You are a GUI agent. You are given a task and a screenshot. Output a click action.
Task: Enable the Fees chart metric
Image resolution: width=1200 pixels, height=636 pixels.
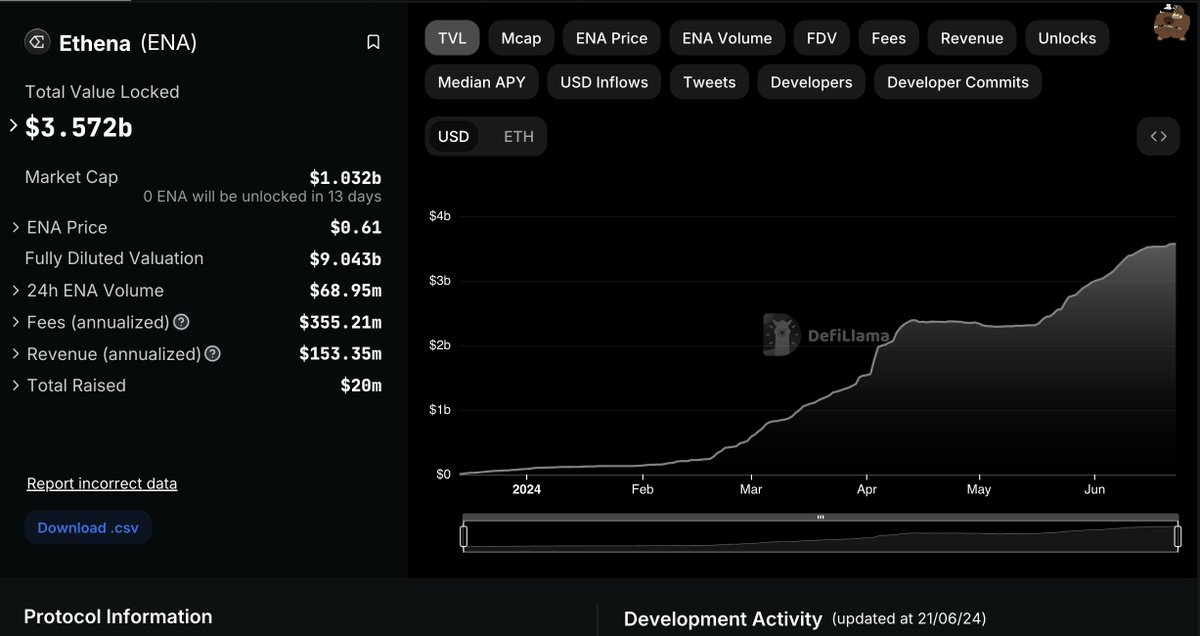889,38
